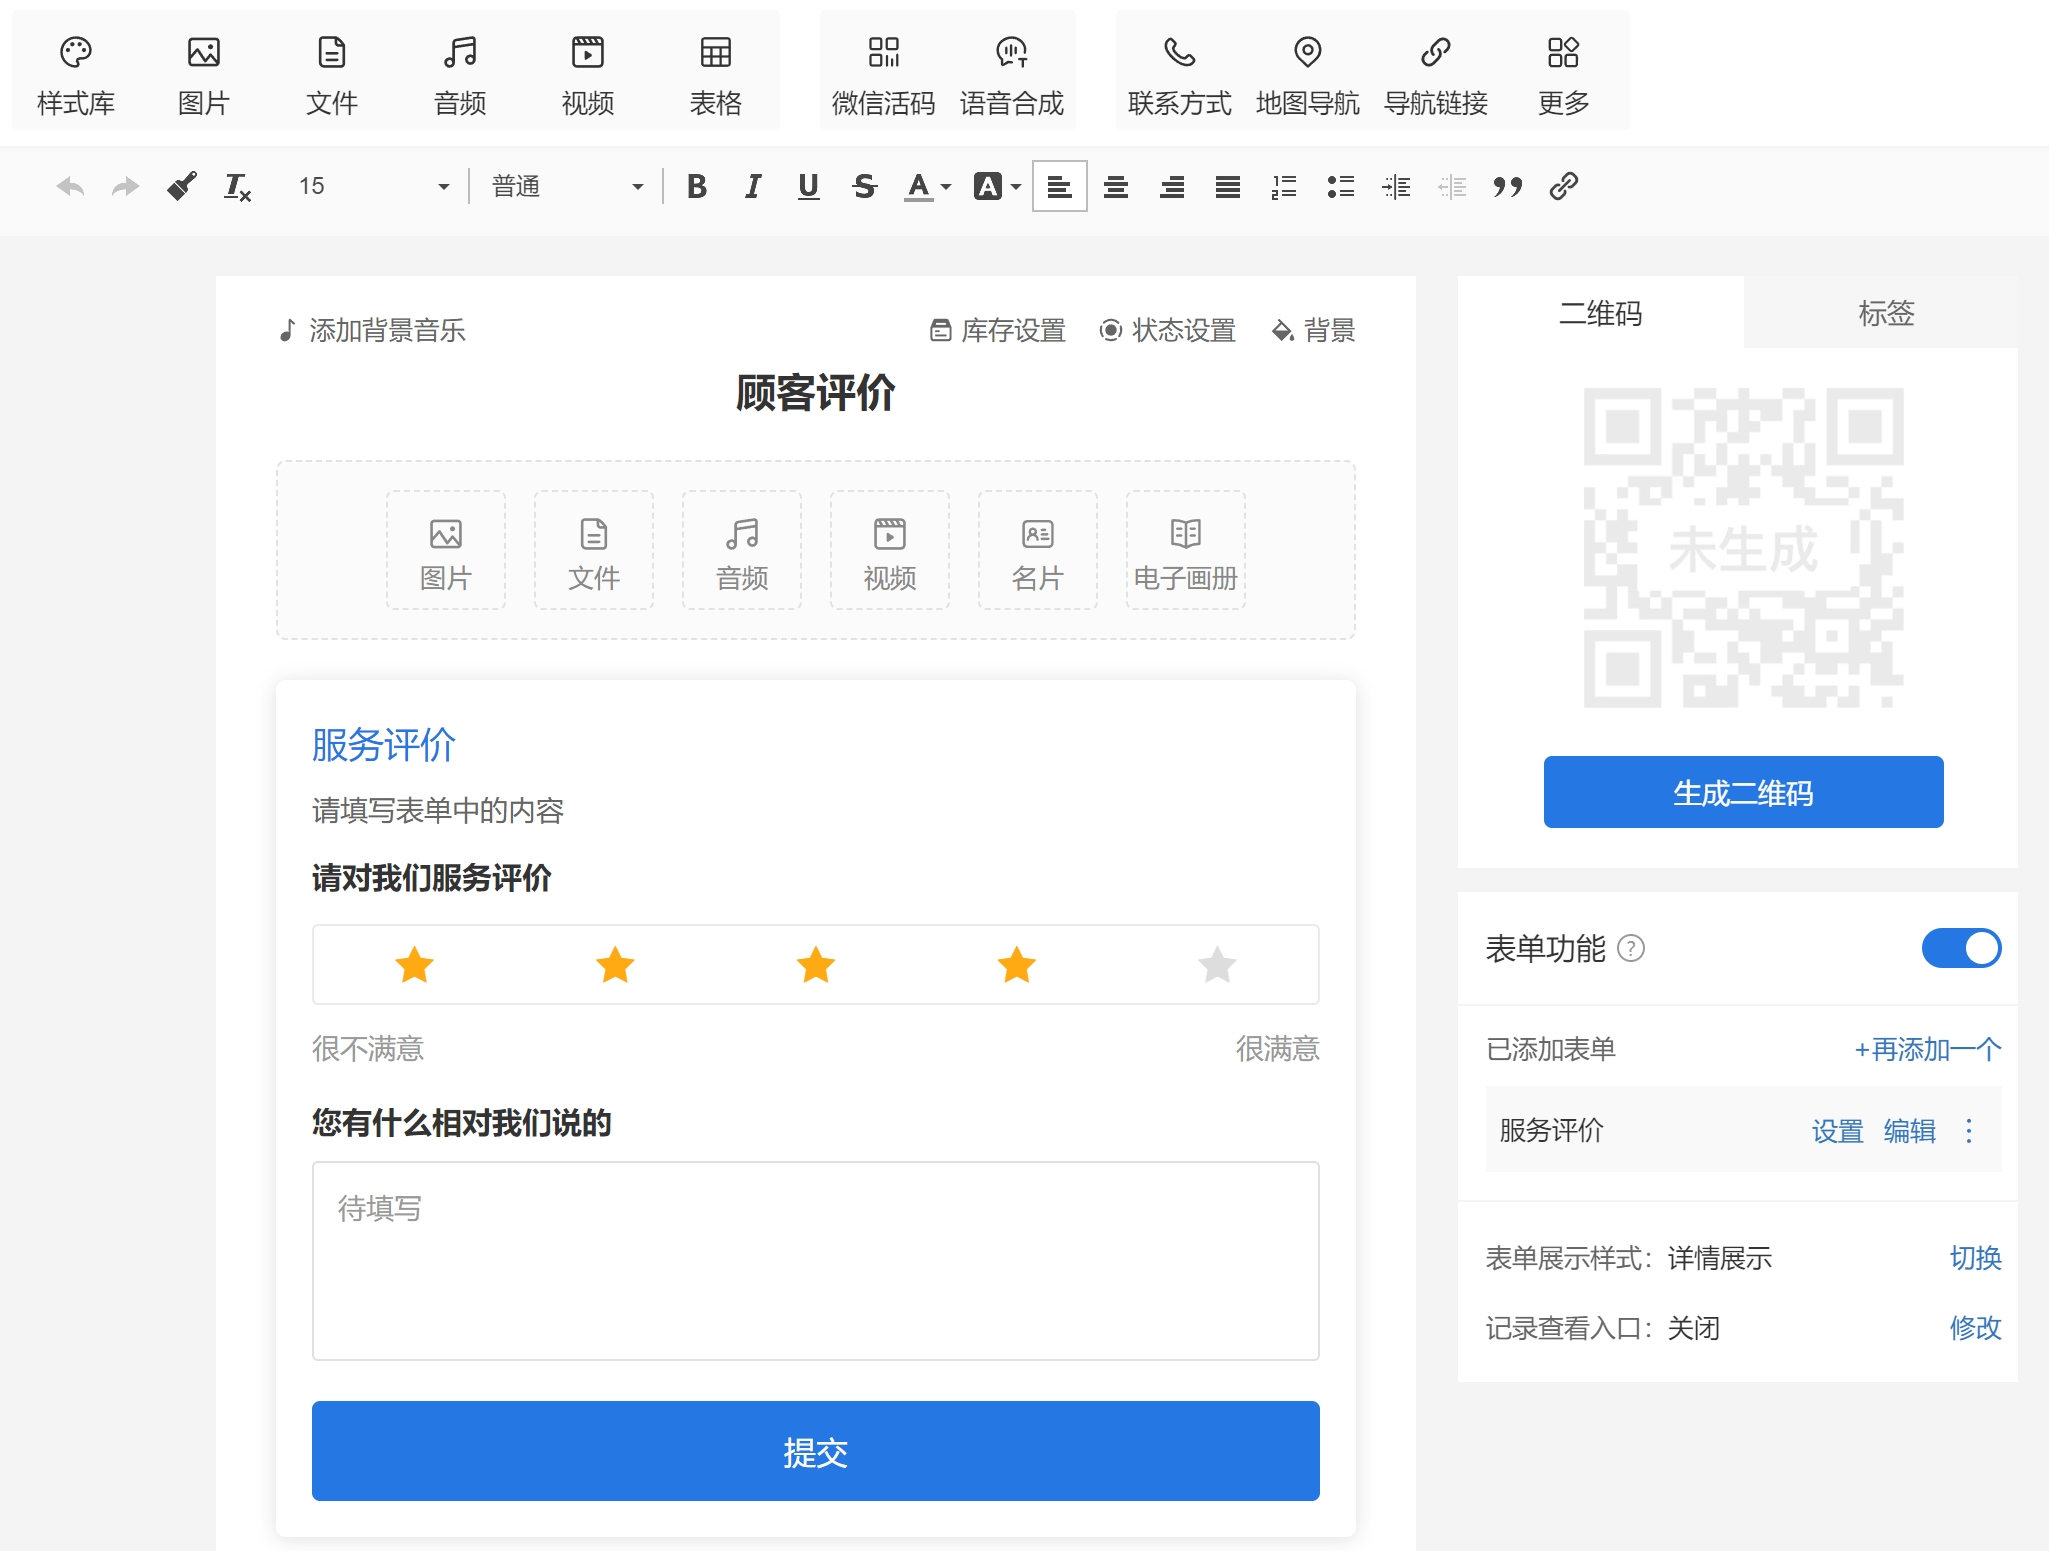Image resolution: width=2049 pixels, height=1551 pixels.
Task: Redo the last edit
Action: [125, 186]
